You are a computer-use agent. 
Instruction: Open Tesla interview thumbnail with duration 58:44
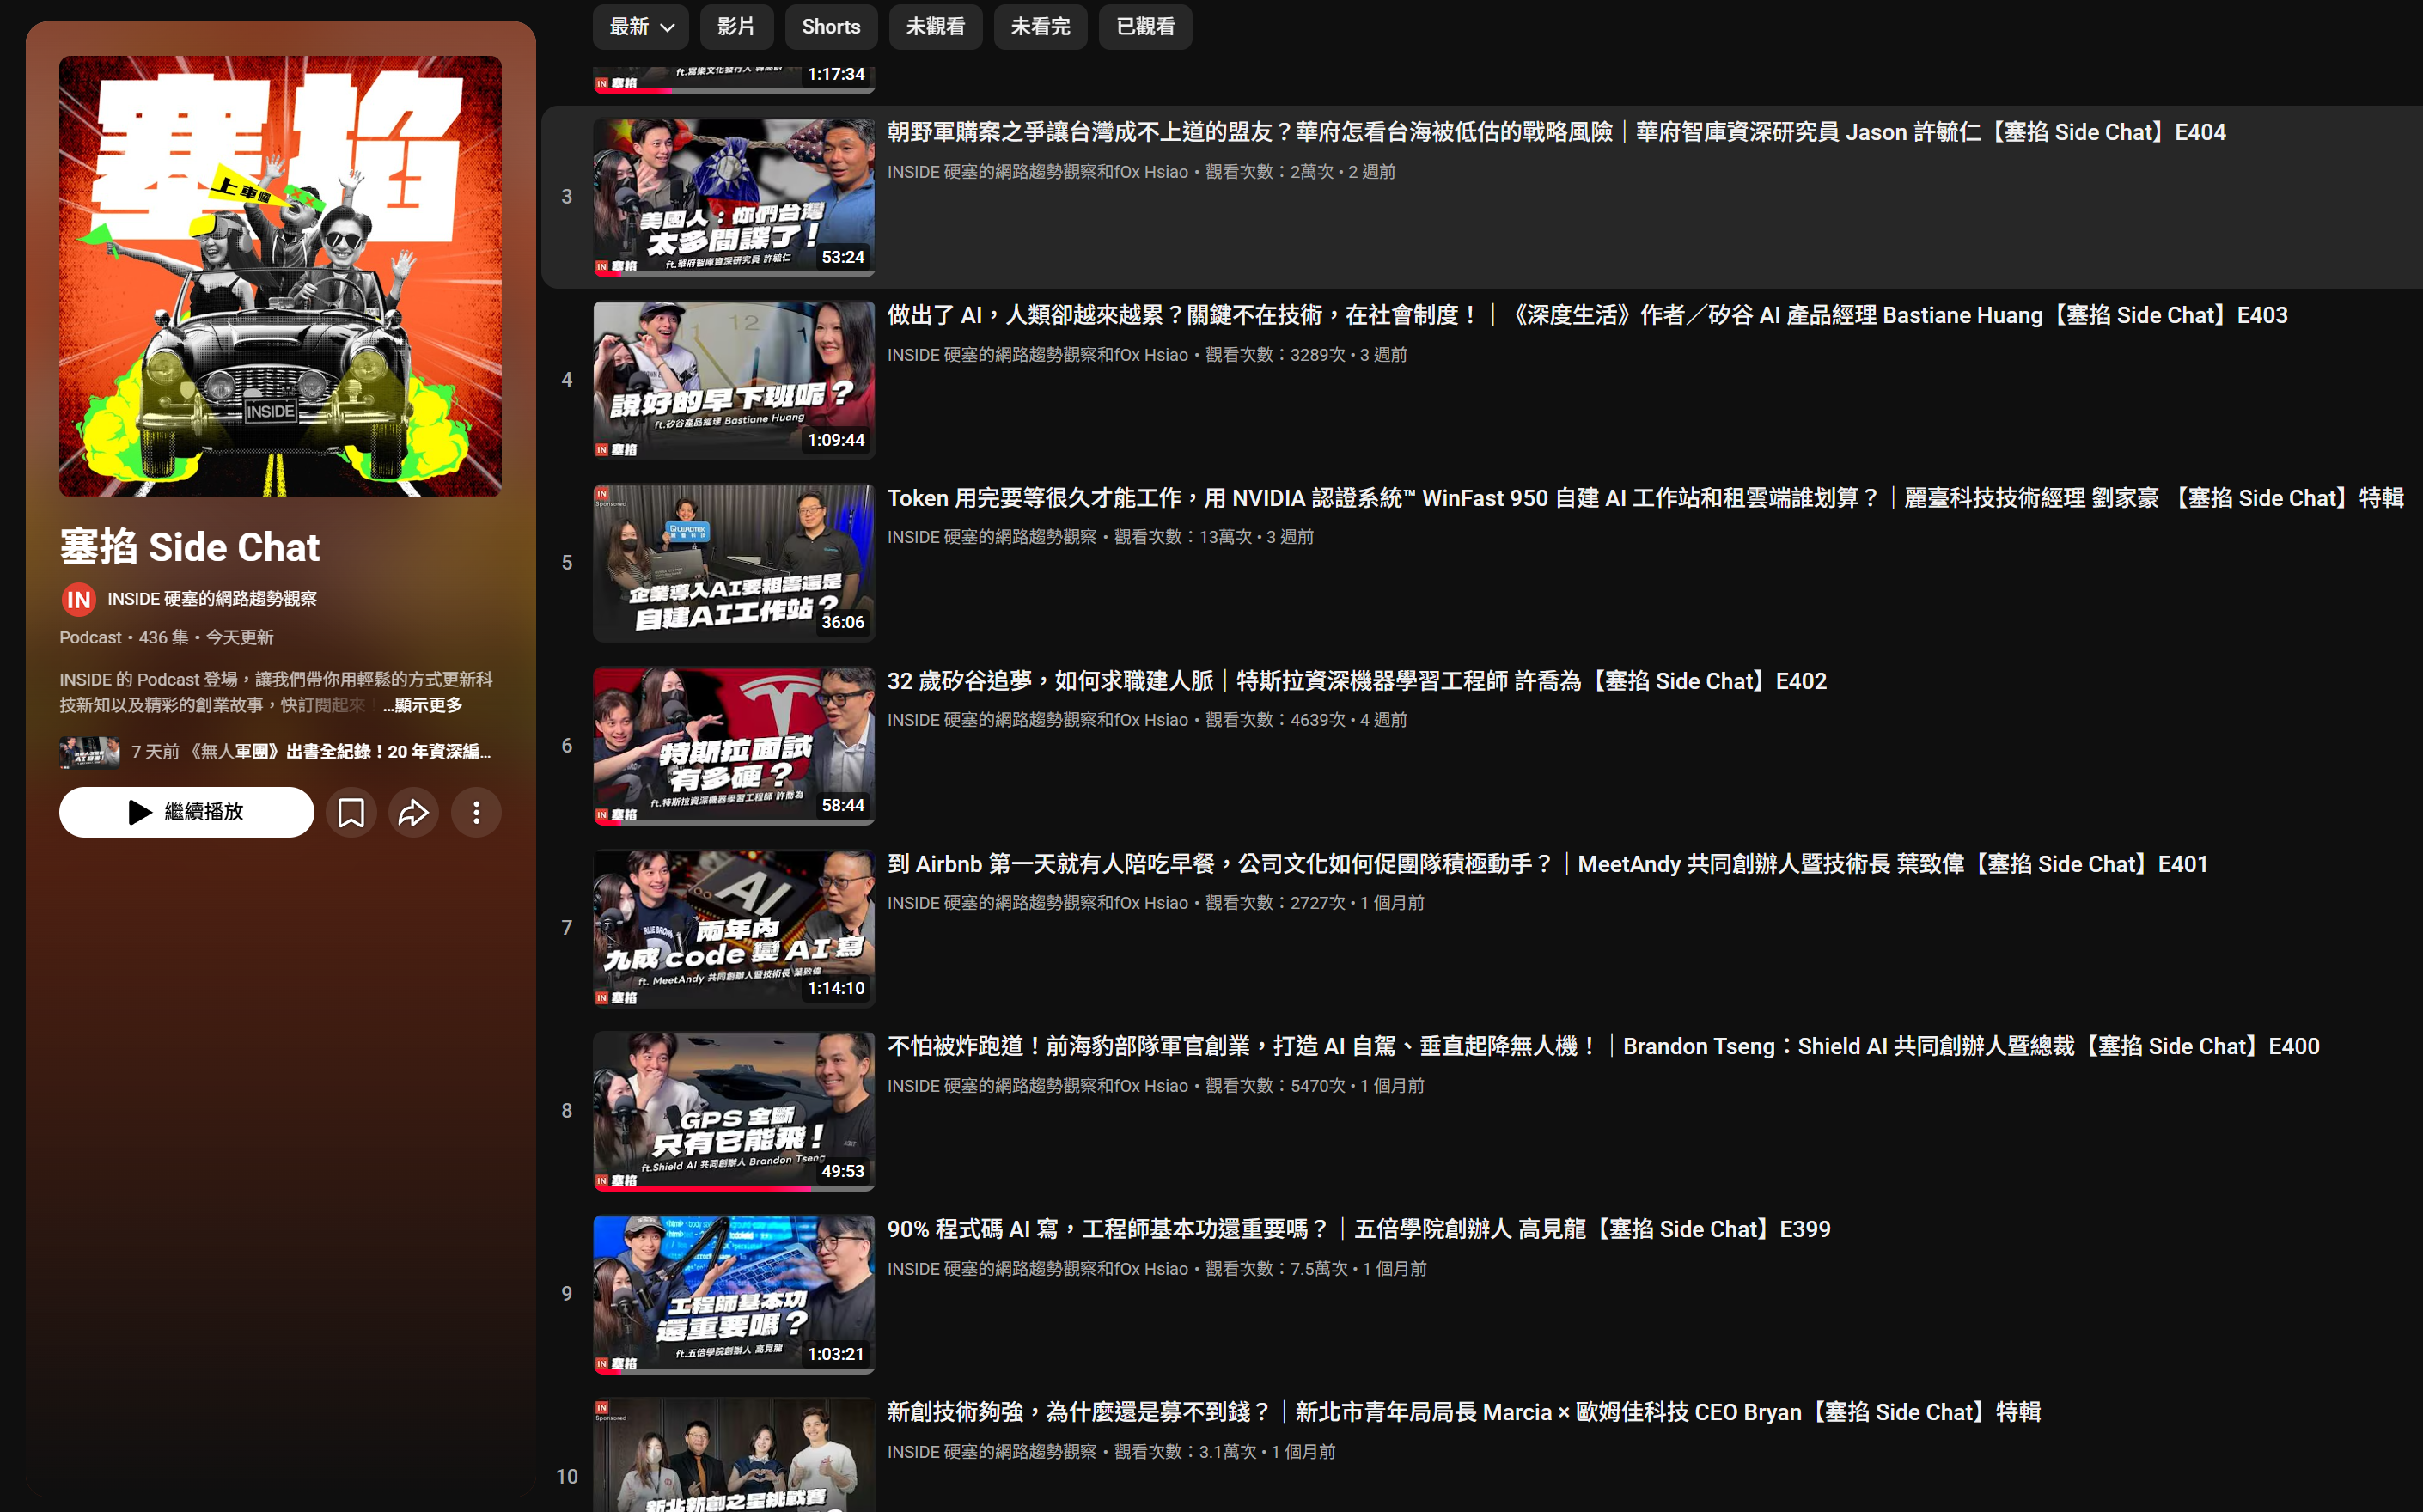(734, 746)
